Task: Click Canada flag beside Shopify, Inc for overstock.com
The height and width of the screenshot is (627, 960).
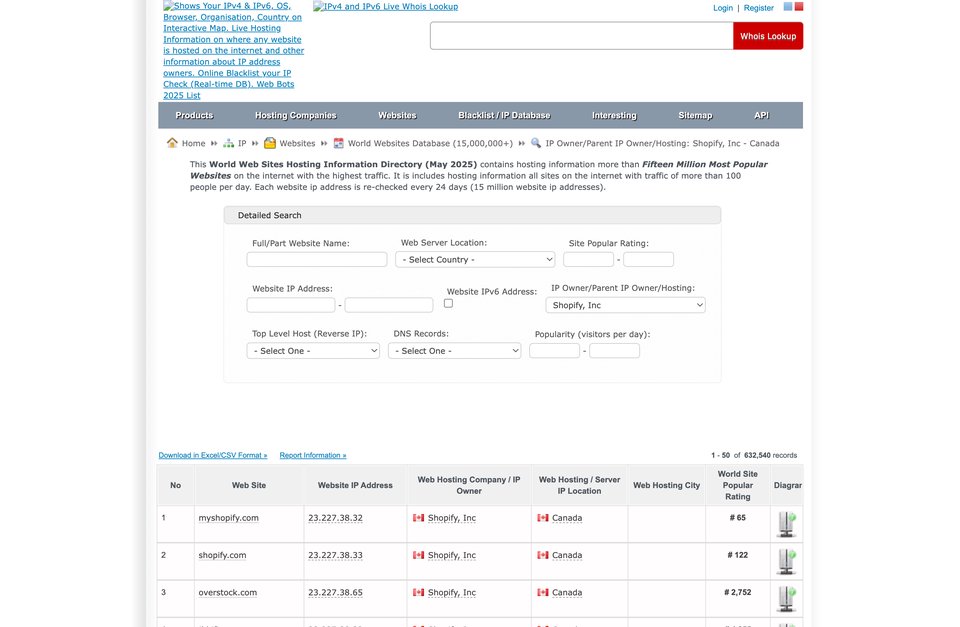Action: [x=419, y=593]
